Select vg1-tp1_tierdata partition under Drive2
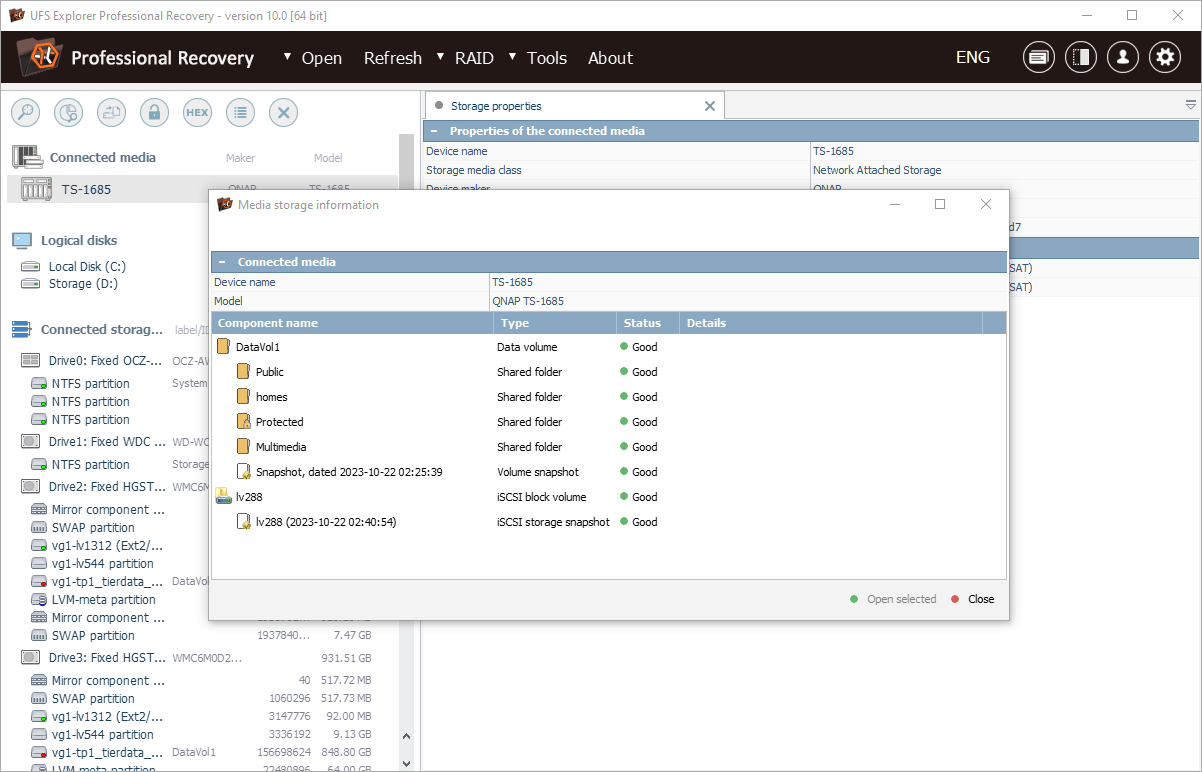This screenshot has width=1202, height=772. pyautogui.click(x=107, y=581)
